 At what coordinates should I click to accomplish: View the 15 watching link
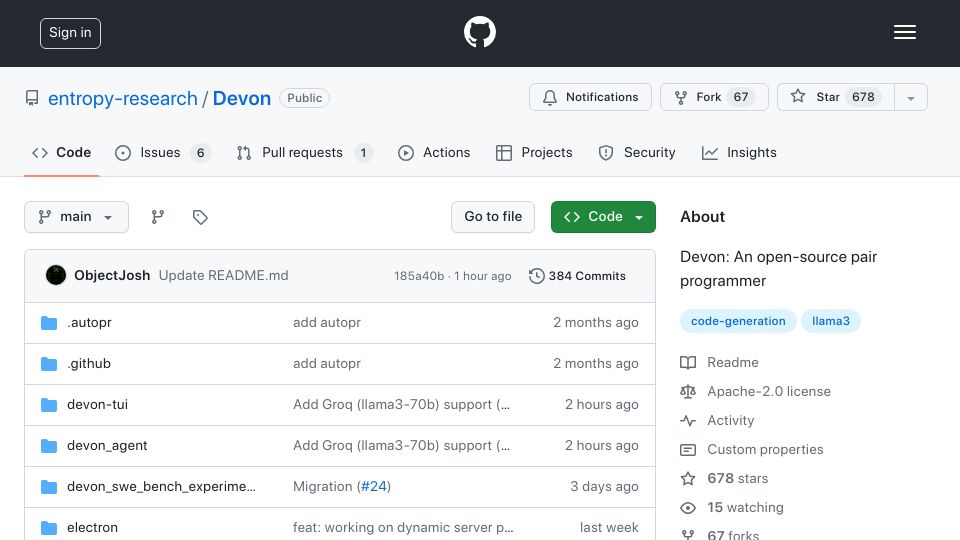click(x=745, y=508)
